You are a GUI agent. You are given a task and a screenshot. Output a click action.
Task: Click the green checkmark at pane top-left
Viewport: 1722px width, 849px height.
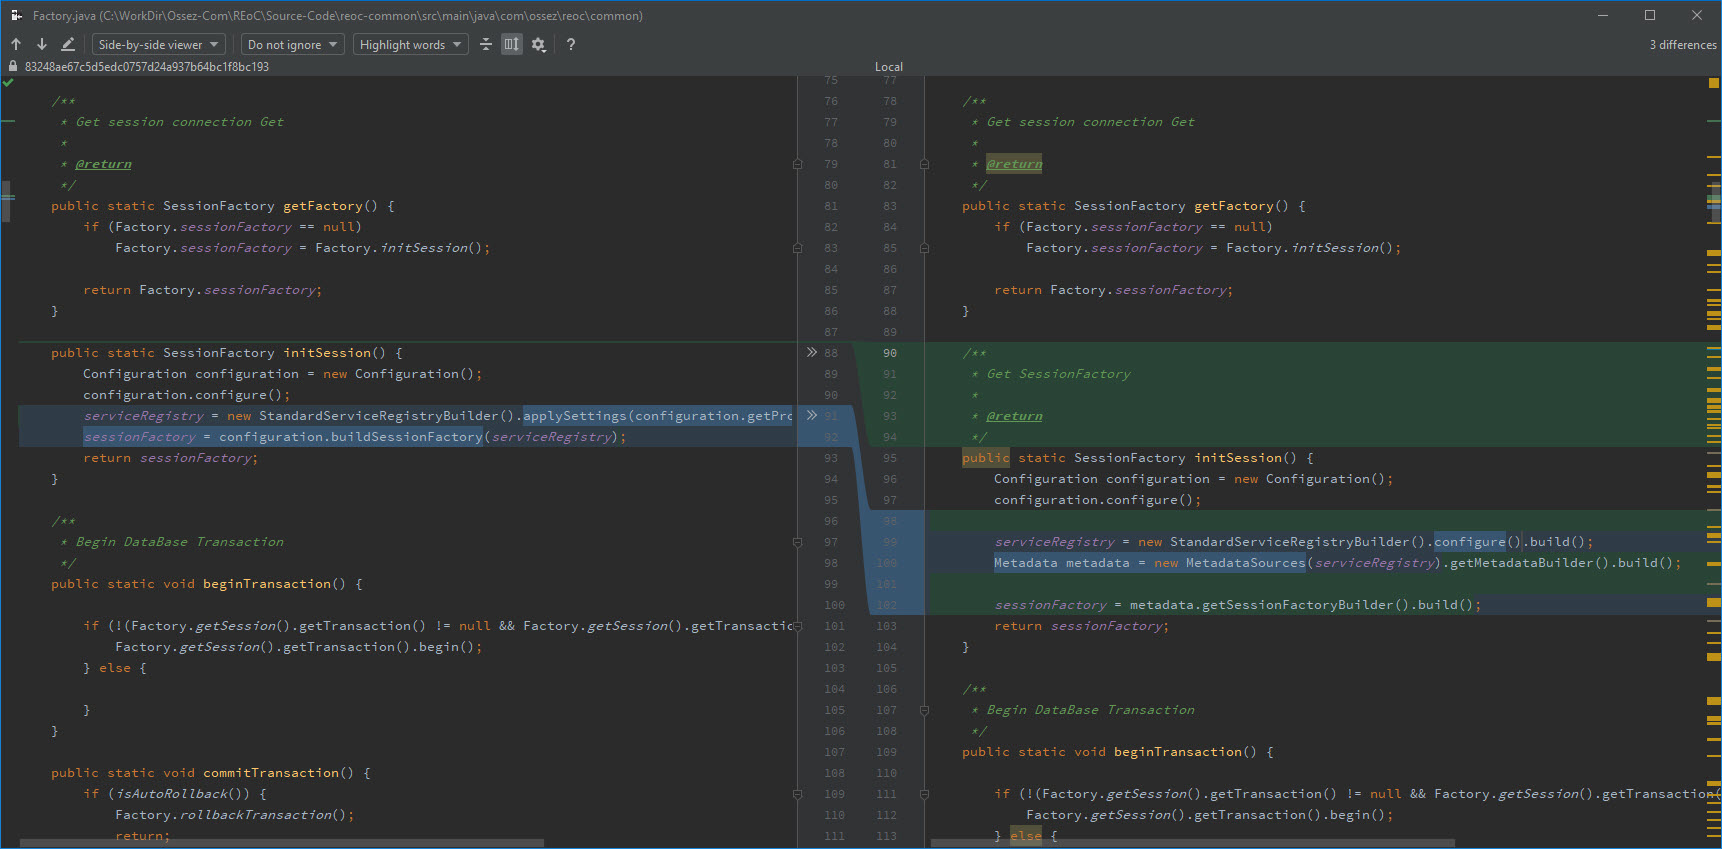(x=8, y=83)
